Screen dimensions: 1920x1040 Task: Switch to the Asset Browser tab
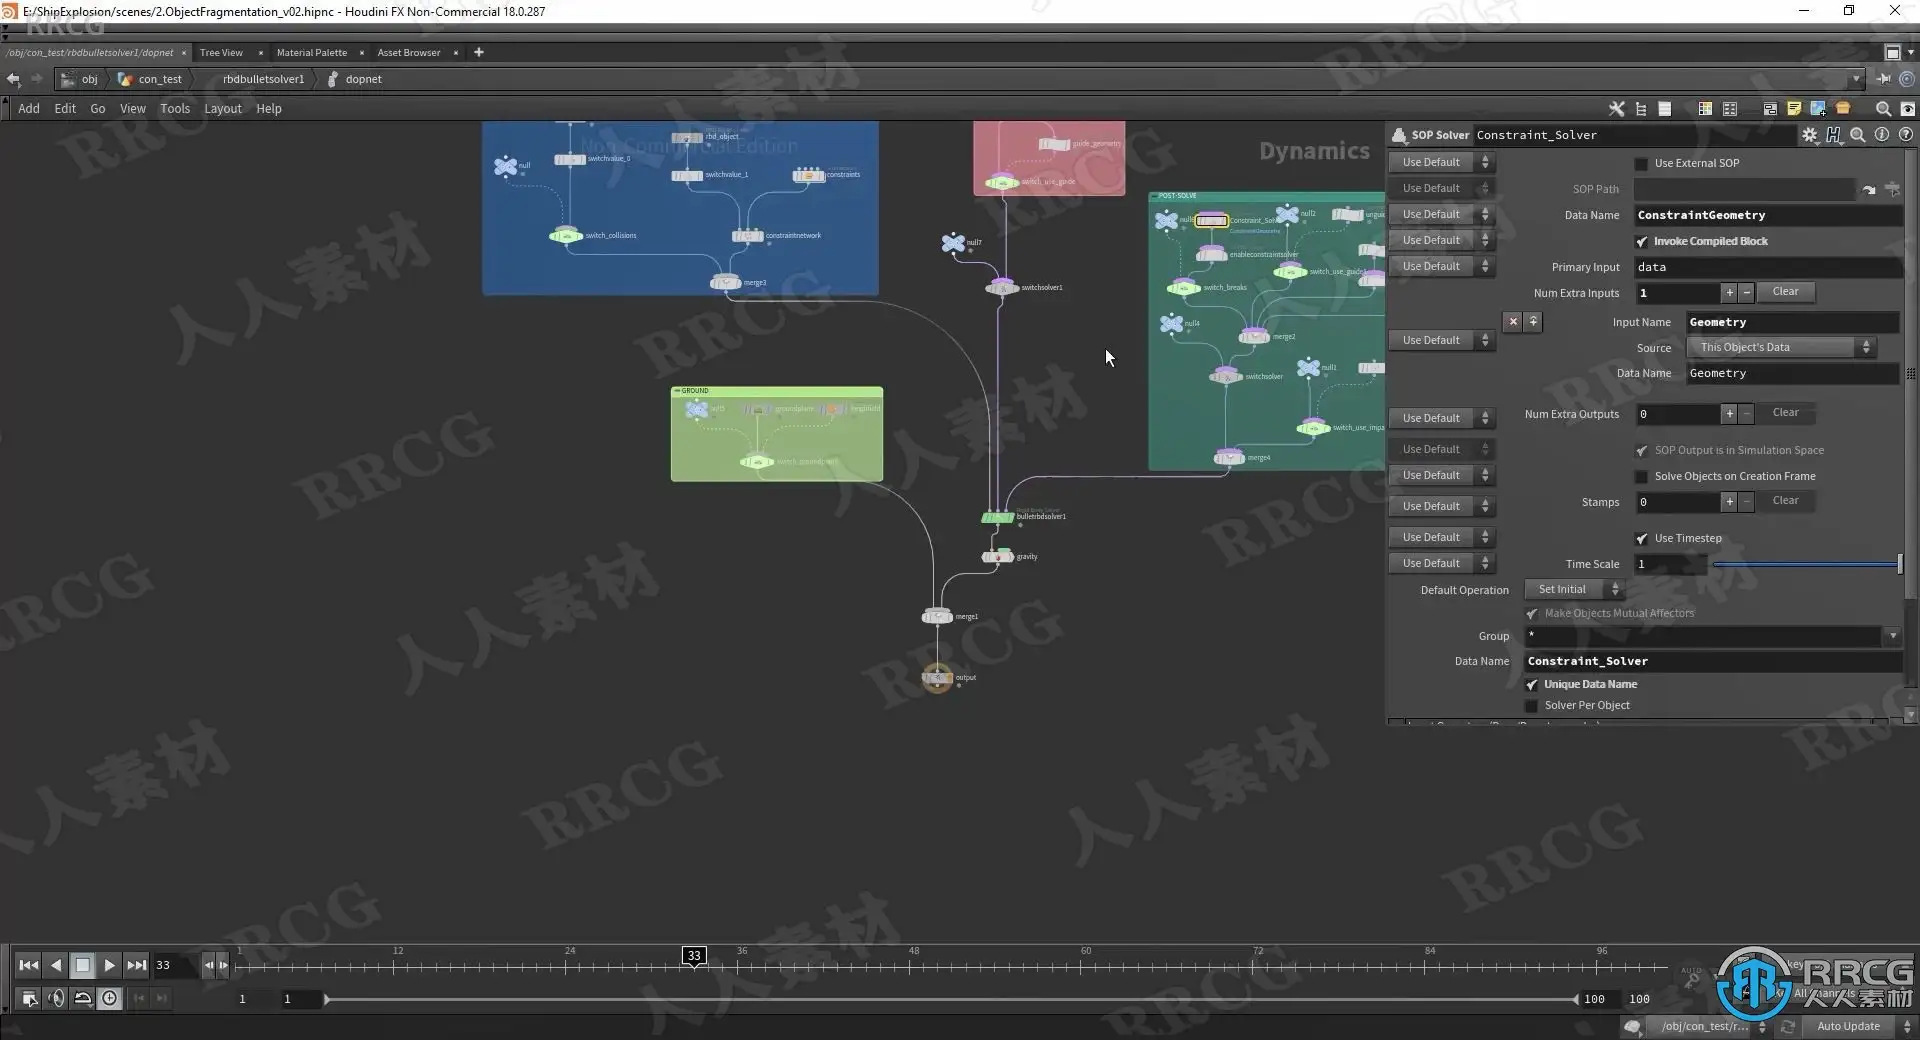pyautogui.click(x=409, y=52)
